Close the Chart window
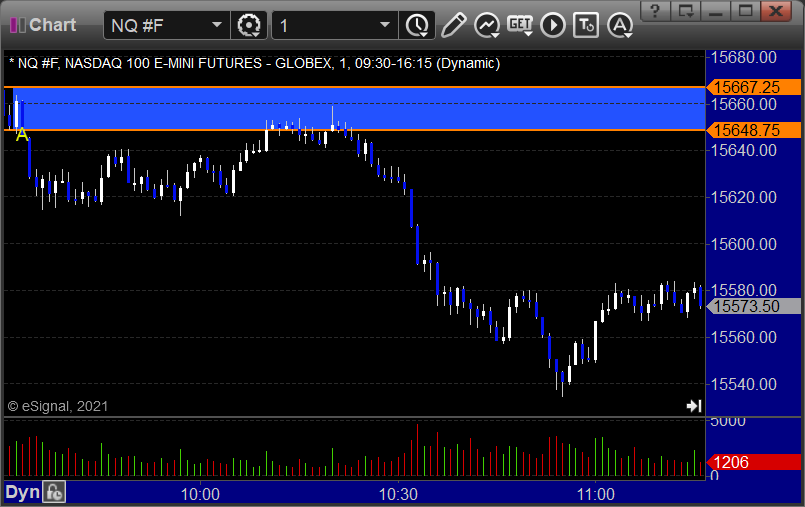 point(776,11)
